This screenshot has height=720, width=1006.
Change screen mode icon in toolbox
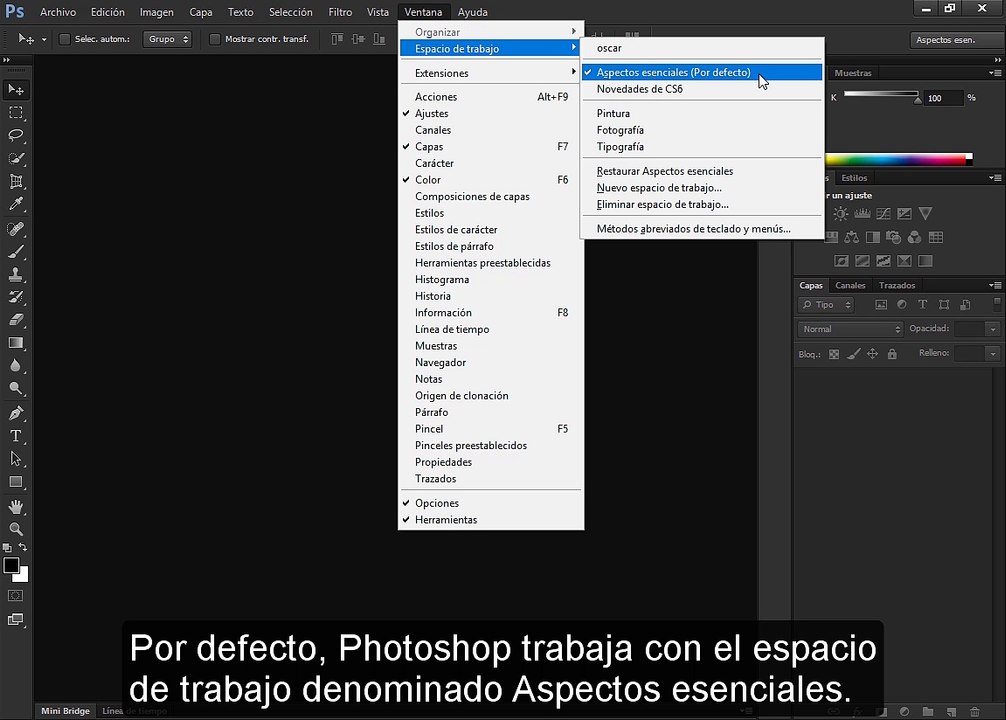pyautogui.click(x=15, y=619)
